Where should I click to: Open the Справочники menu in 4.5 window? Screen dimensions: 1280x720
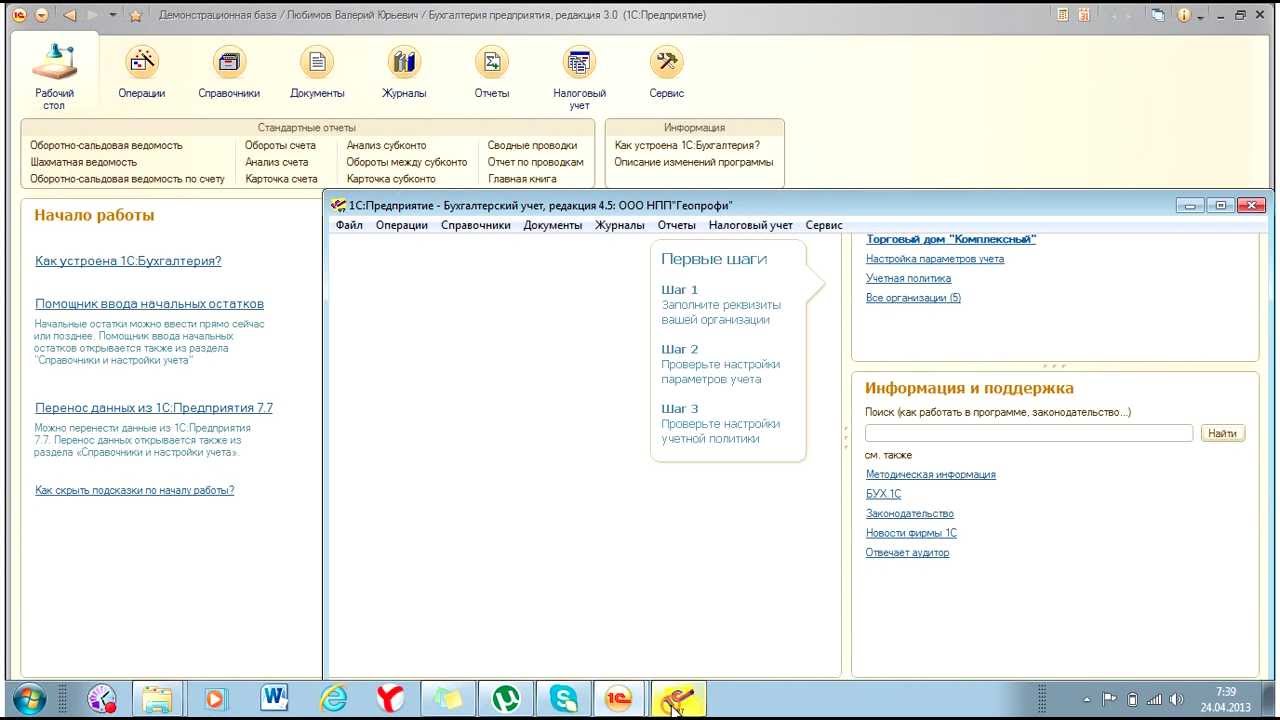coord(476,225)
